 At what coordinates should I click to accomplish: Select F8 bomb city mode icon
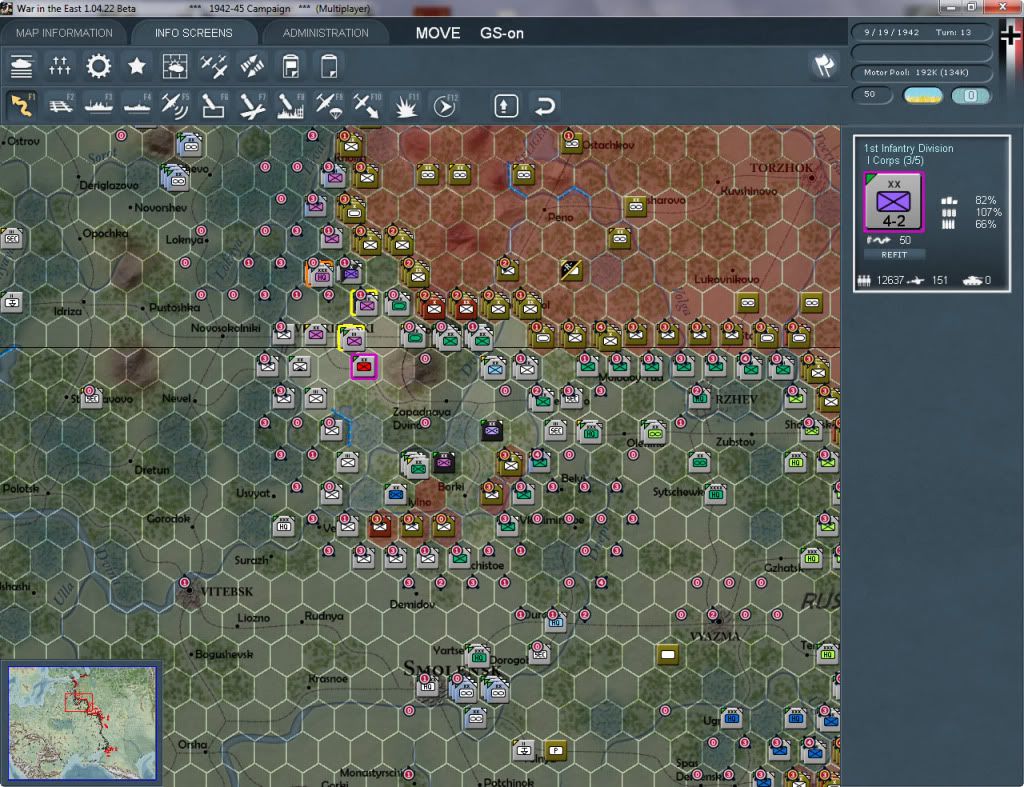click(291, 105)
